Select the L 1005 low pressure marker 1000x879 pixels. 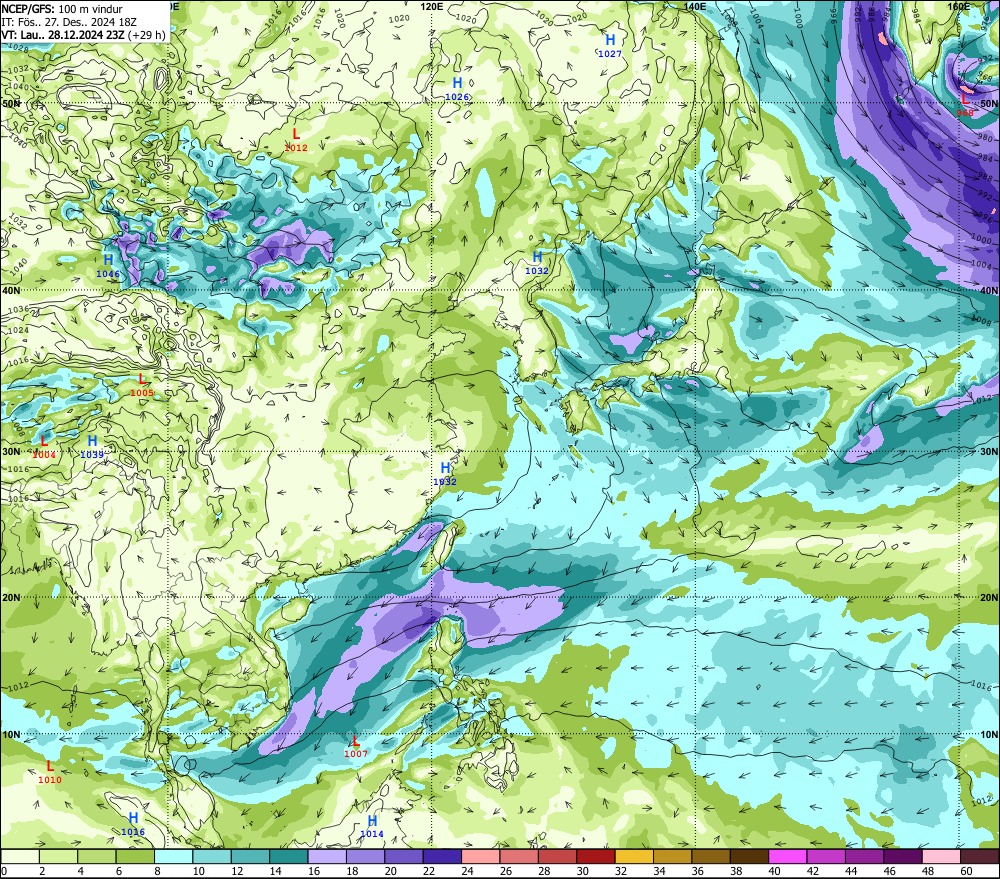pyautogui.click(x=142, y=385)
